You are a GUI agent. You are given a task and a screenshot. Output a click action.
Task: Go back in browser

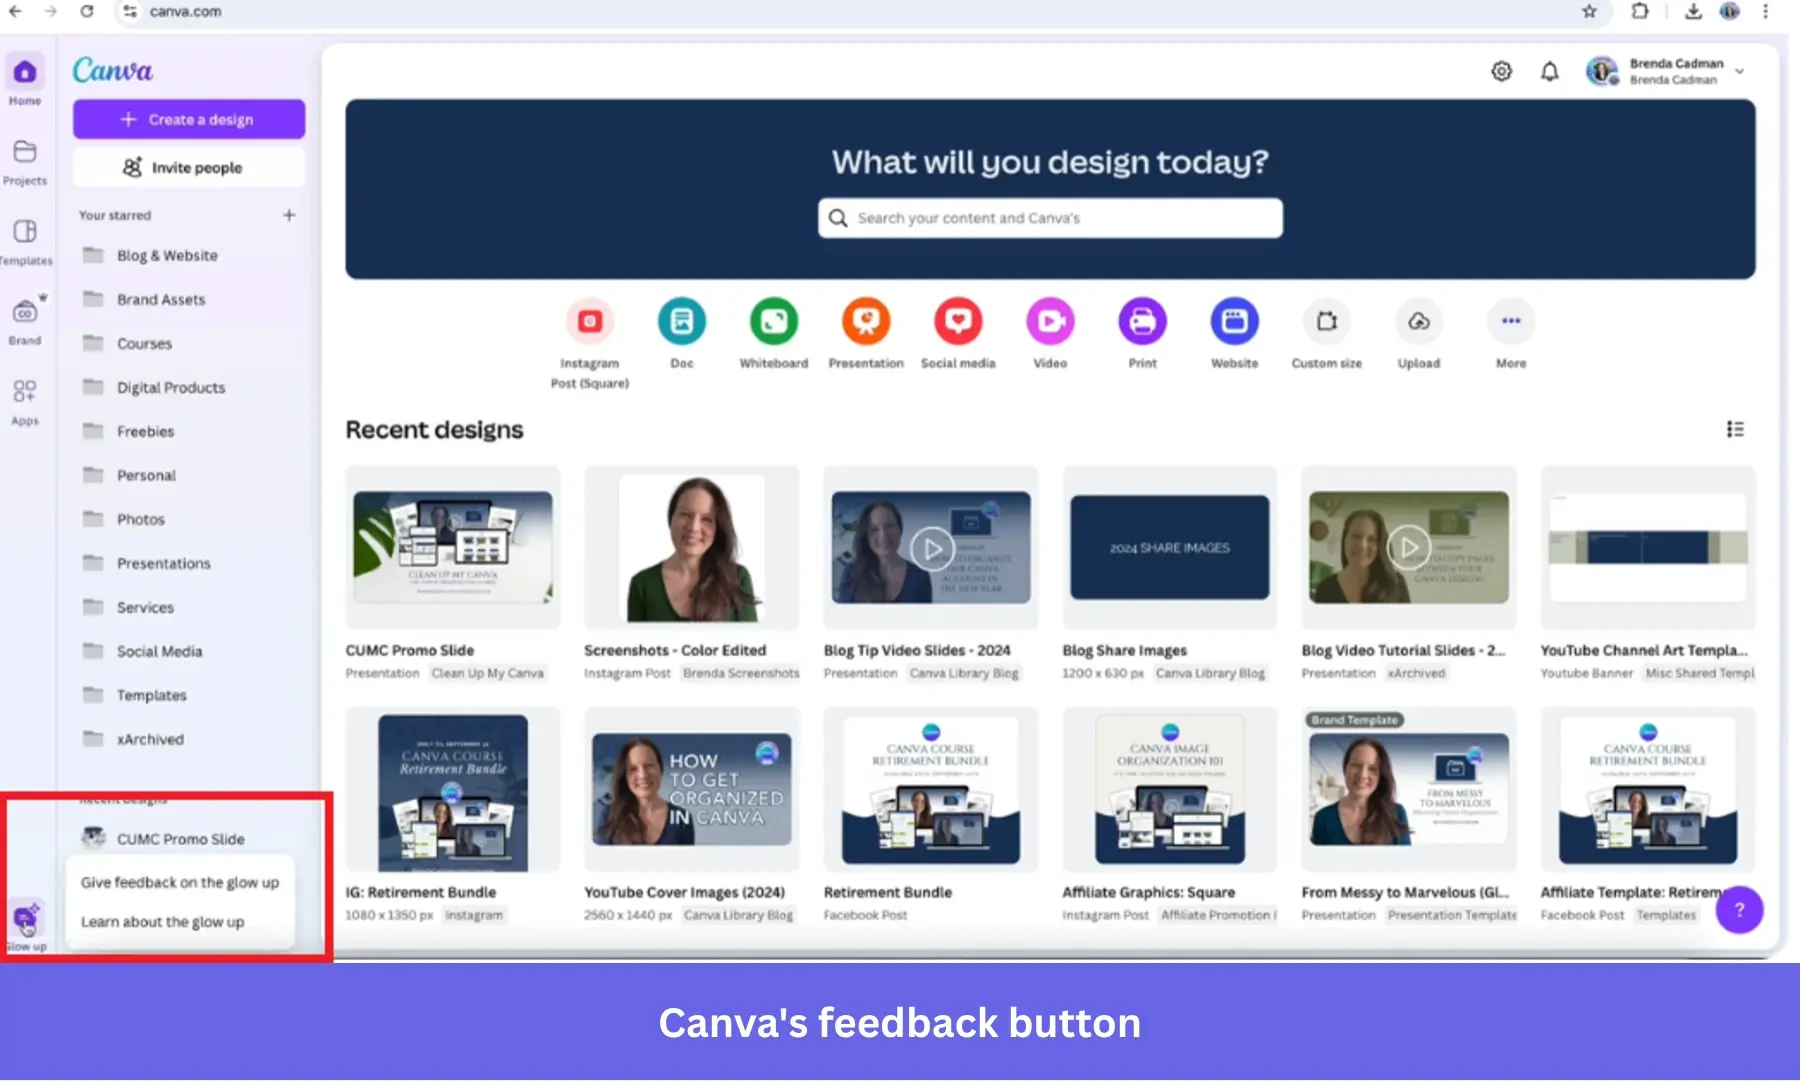15,12
